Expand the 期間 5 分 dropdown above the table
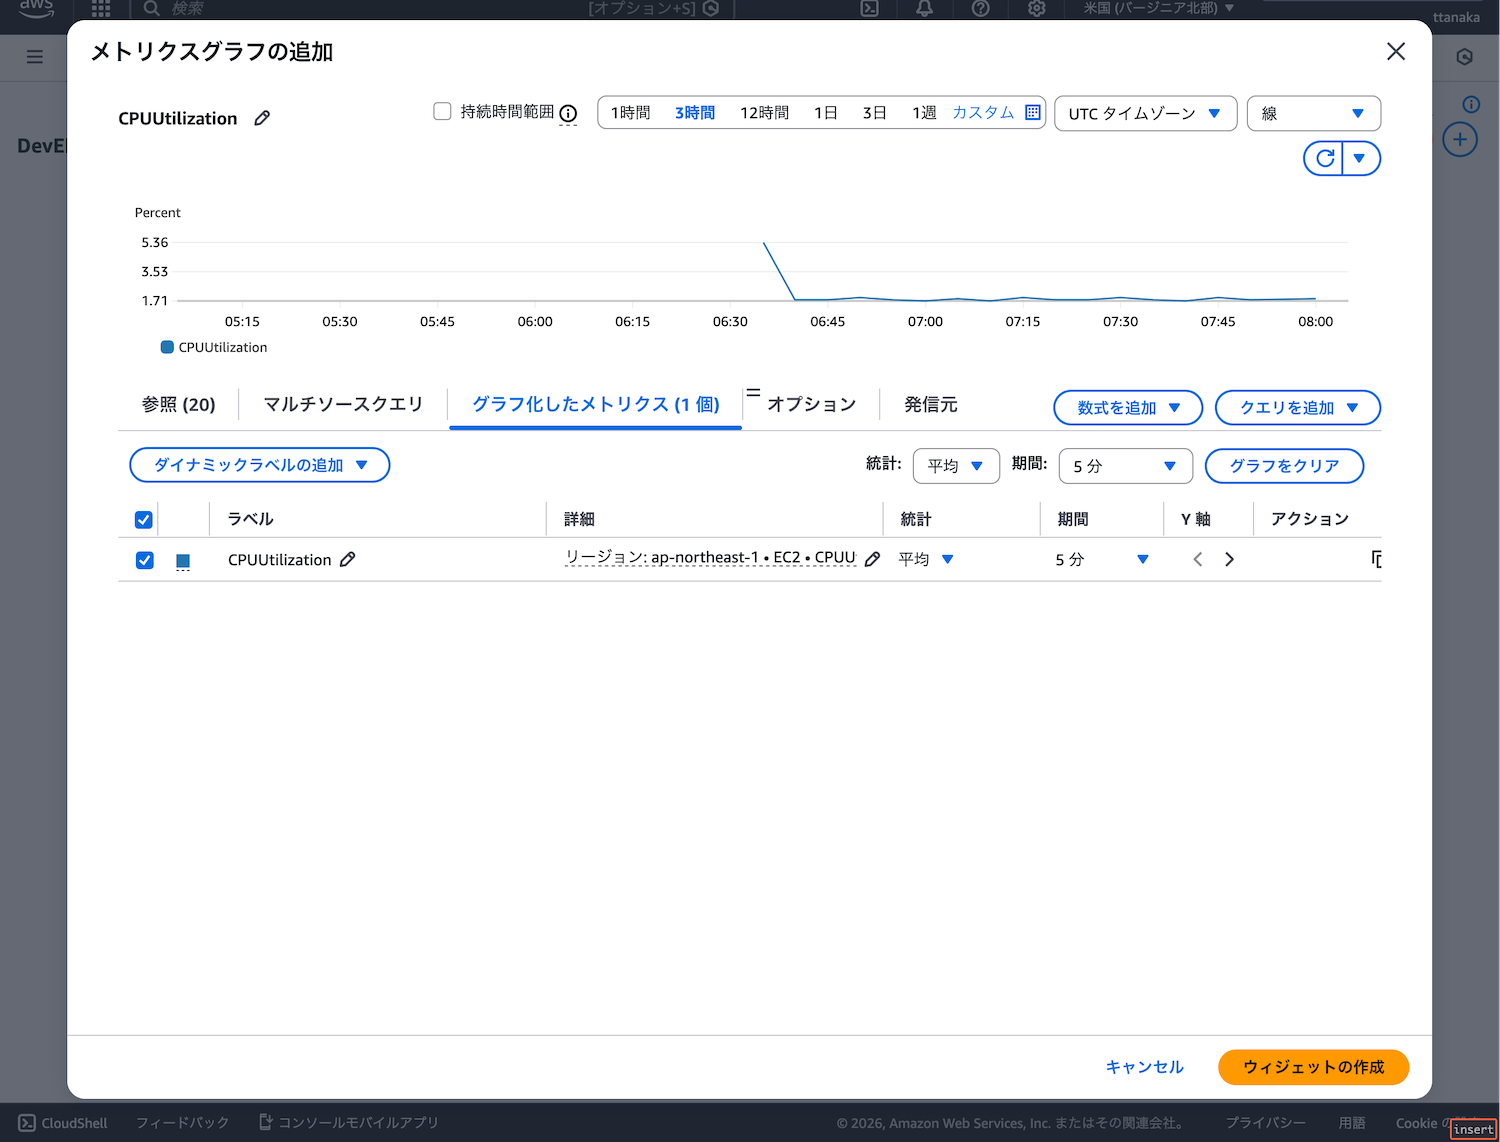 pos(1125,466)
